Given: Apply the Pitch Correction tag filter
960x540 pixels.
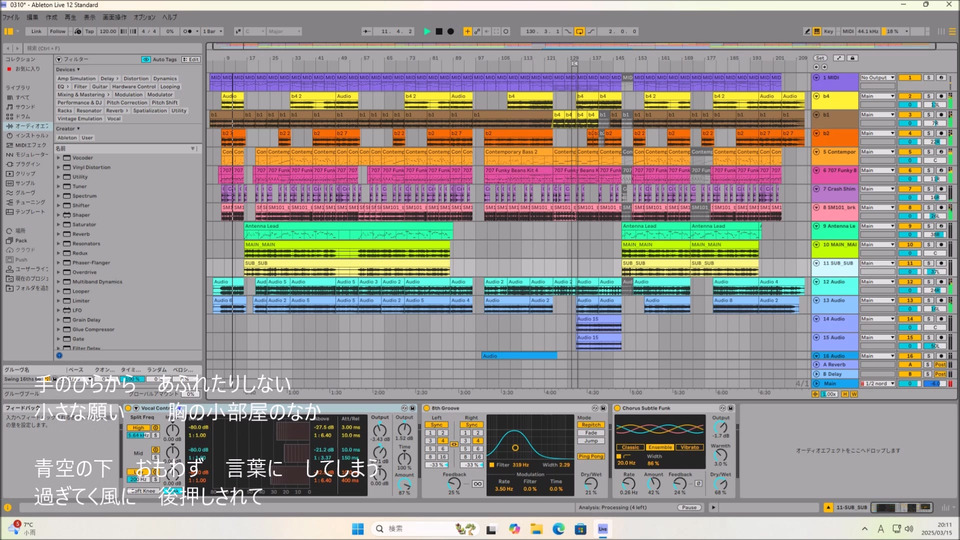Looking at the screenshot, I should click(x=127, y=102).
